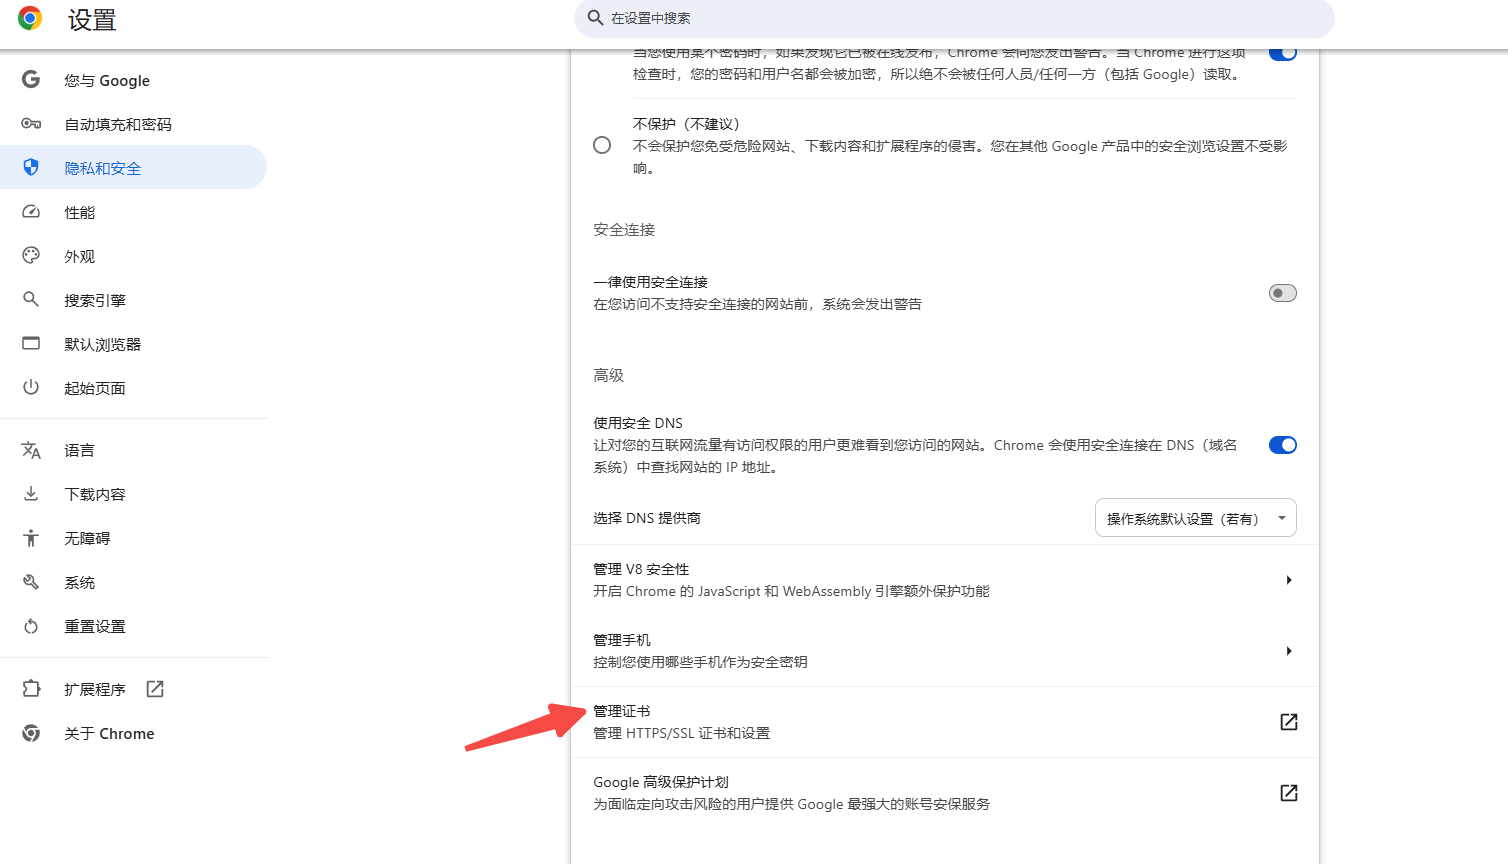Click the wrench icon for 系统
Viewport: 1508px width, 864px height.
click(31, 582)
